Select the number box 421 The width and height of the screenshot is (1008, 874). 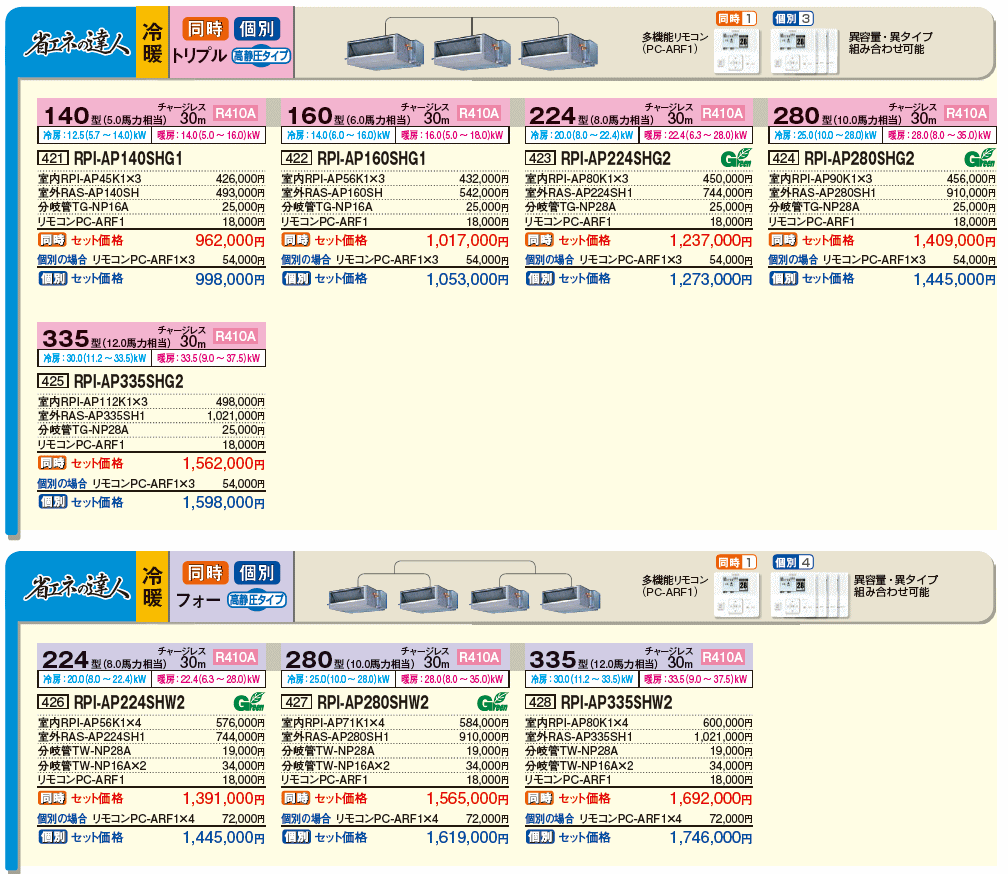pos(53,158)
